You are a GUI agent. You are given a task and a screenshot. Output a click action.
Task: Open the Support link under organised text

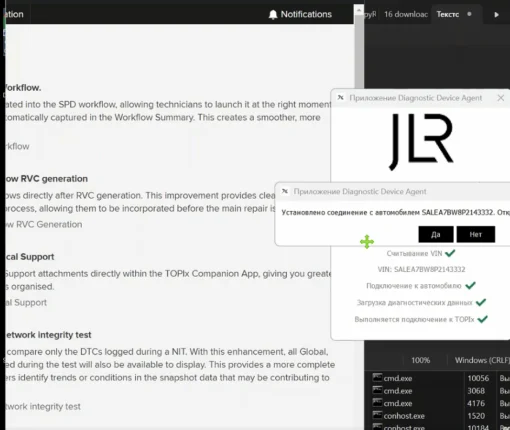[26, 302]
